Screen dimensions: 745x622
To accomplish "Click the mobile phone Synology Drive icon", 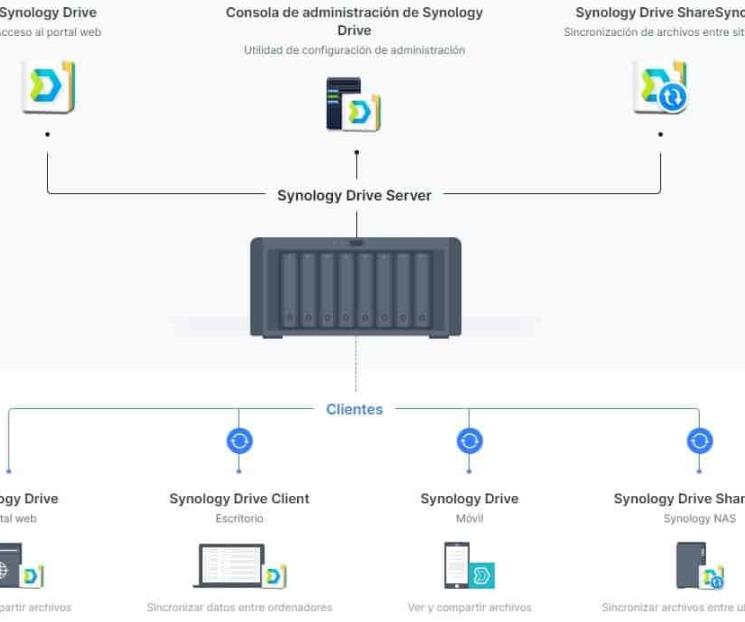I will [469, 565].
